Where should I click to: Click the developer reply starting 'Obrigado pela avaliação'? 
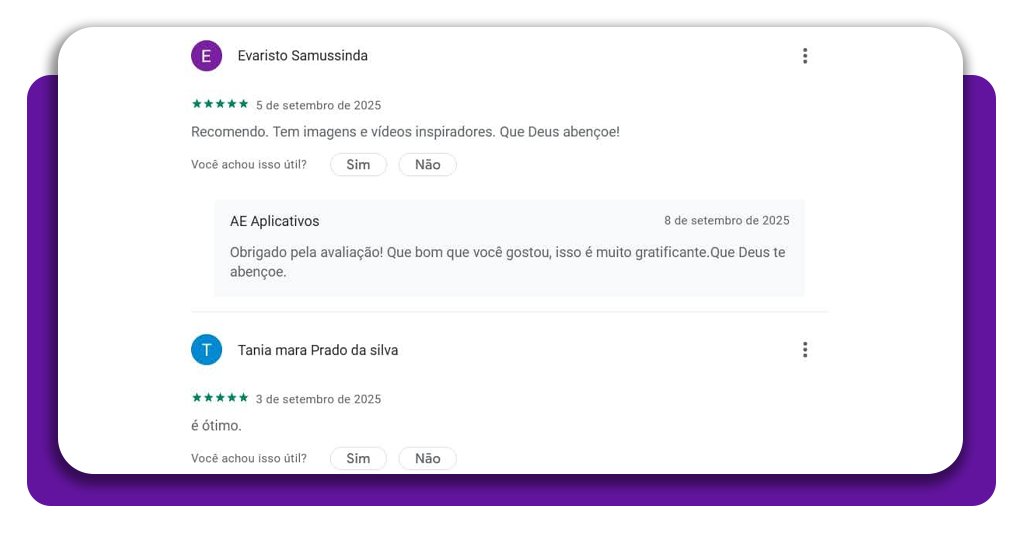pyautogui.click(x=507, y=262)
